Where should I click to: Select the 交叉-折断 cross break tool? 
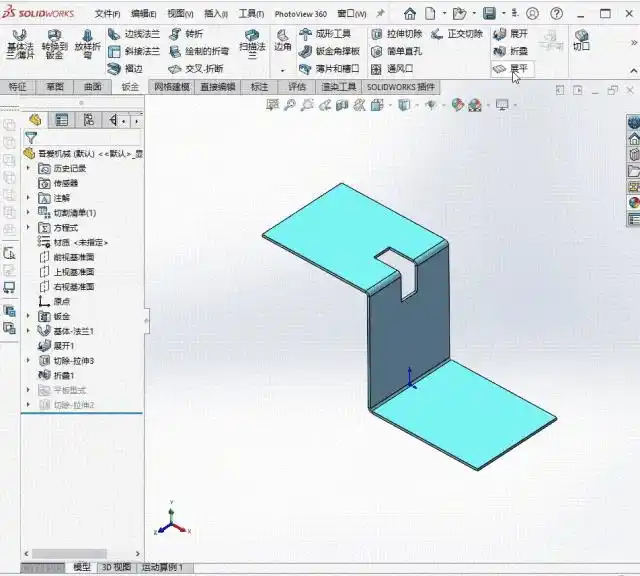[x=196, y=69]
